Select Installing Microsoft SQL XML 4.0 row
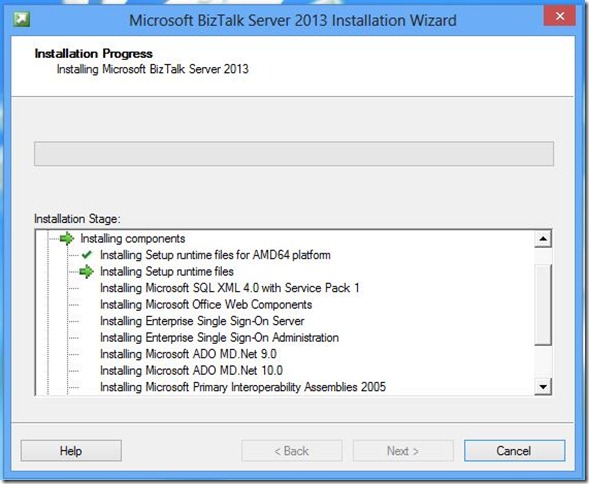Viewport: 589px width, 484px height. (x=230, y=288)
